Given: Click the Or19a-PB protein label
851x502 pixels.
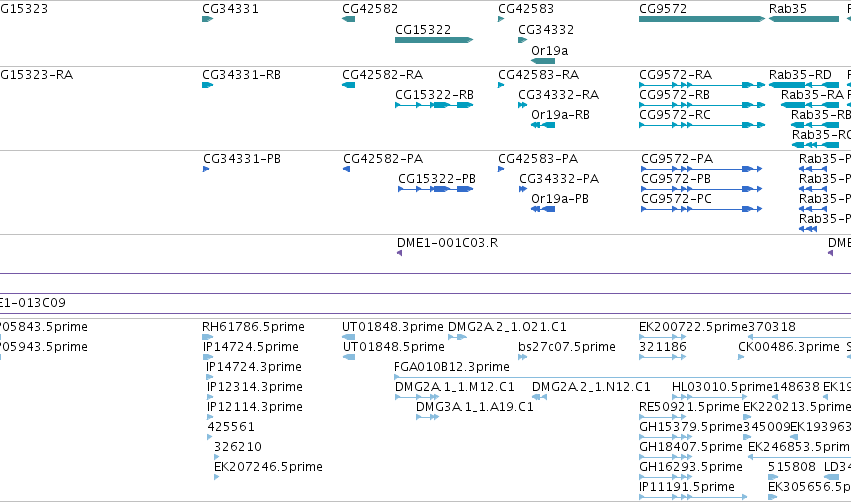Looking at the screenshot, I should pyautogui.click(x=560, y=199).
